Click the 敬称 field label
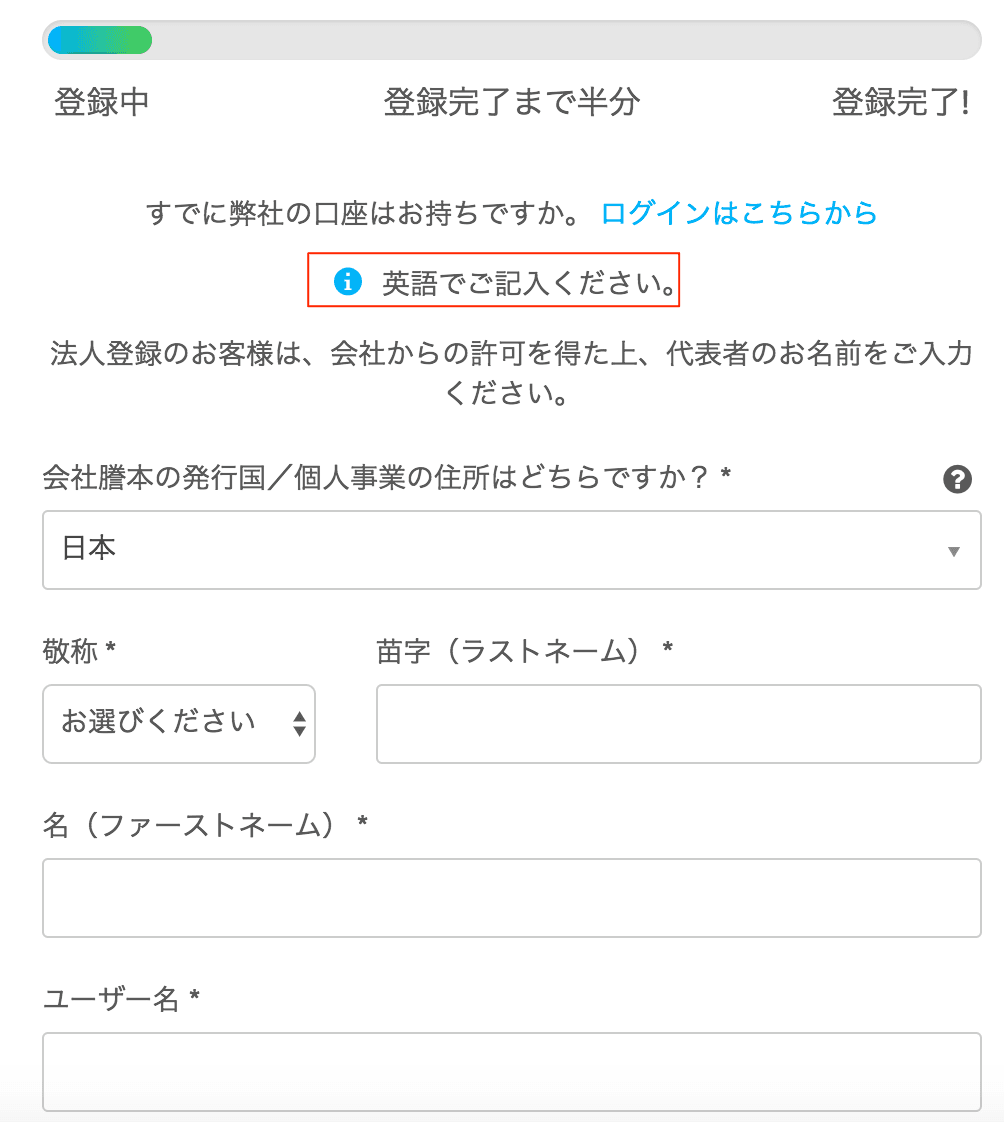 tap(71, 652)
